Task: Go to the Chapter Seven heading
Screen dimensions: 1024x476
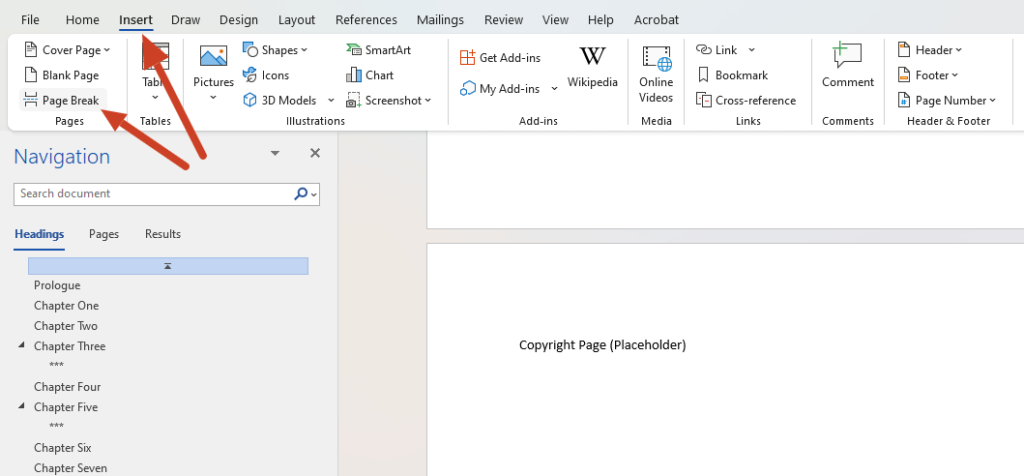Action: click(x=71, y=468)
